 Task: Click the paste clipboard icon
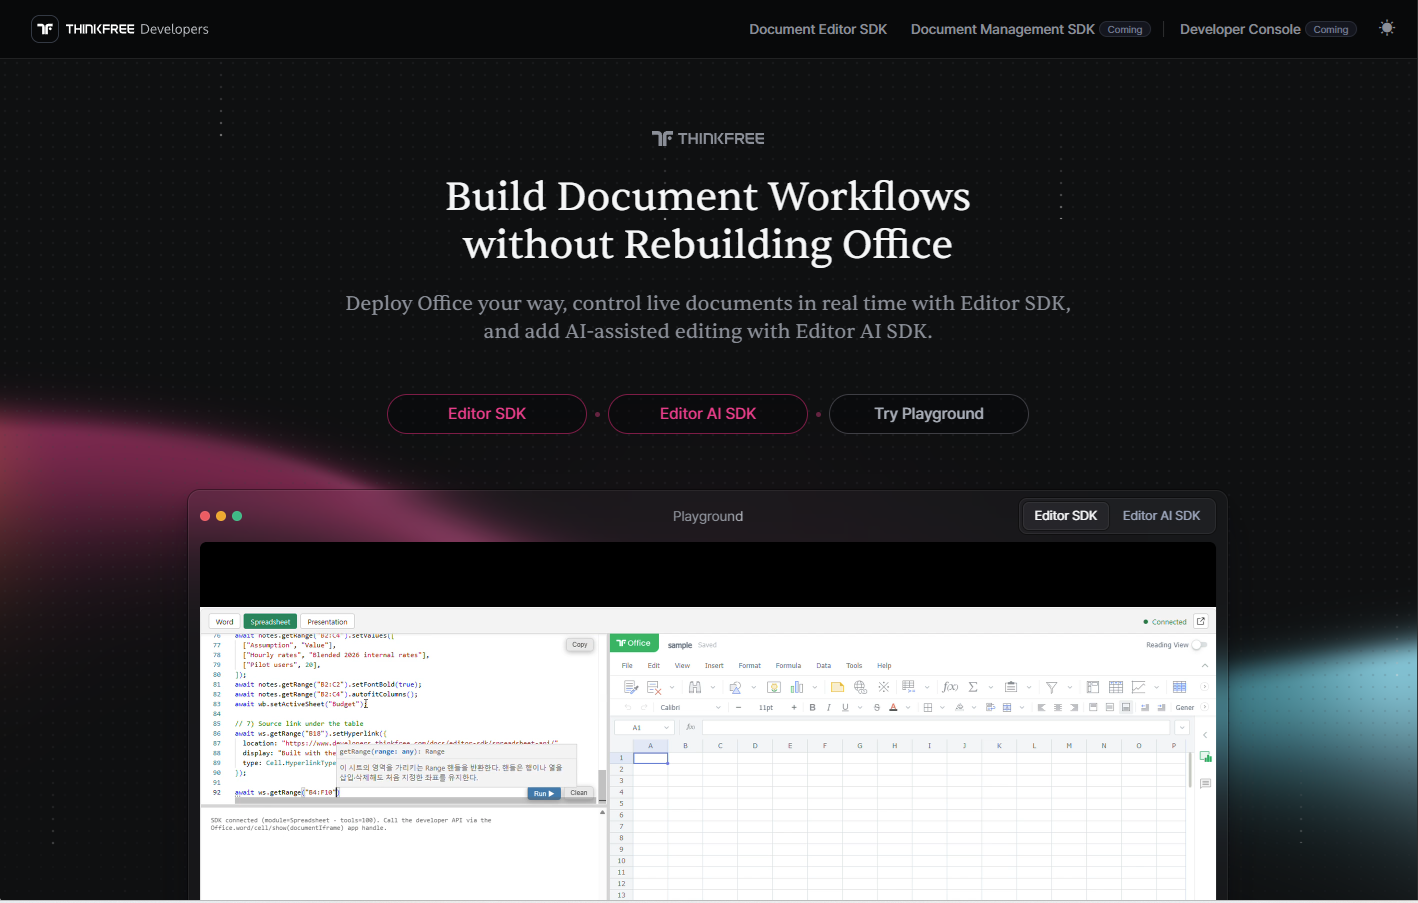1011,687
